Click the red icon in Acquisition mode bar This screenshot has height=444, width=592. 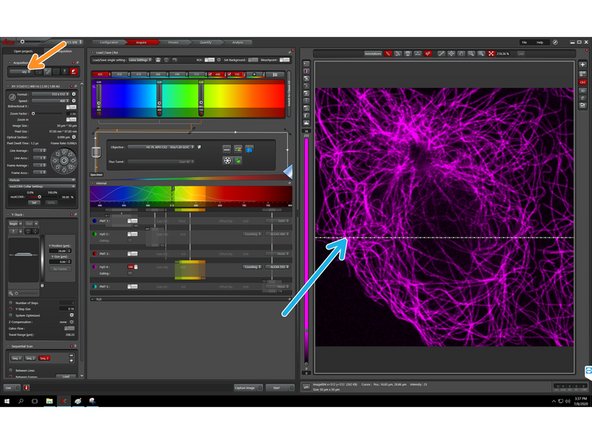tap(74, 71)
